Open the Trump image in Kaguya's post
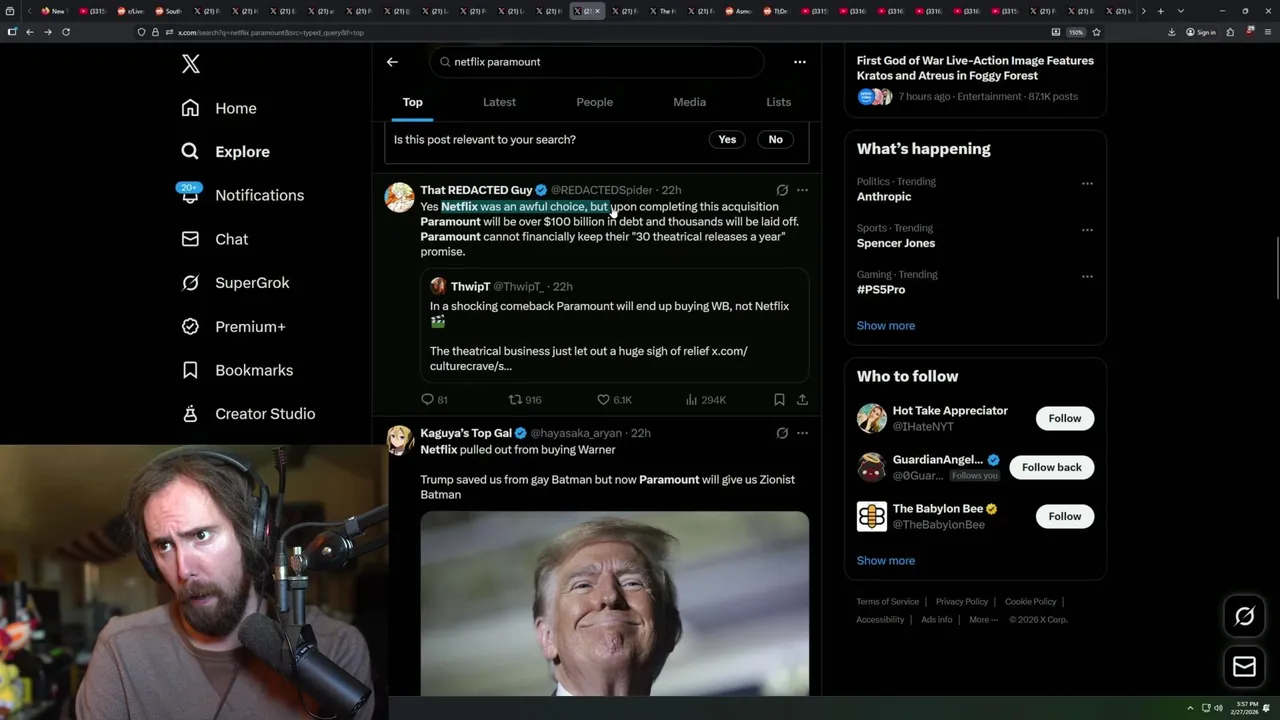 (x=615, y=604)
